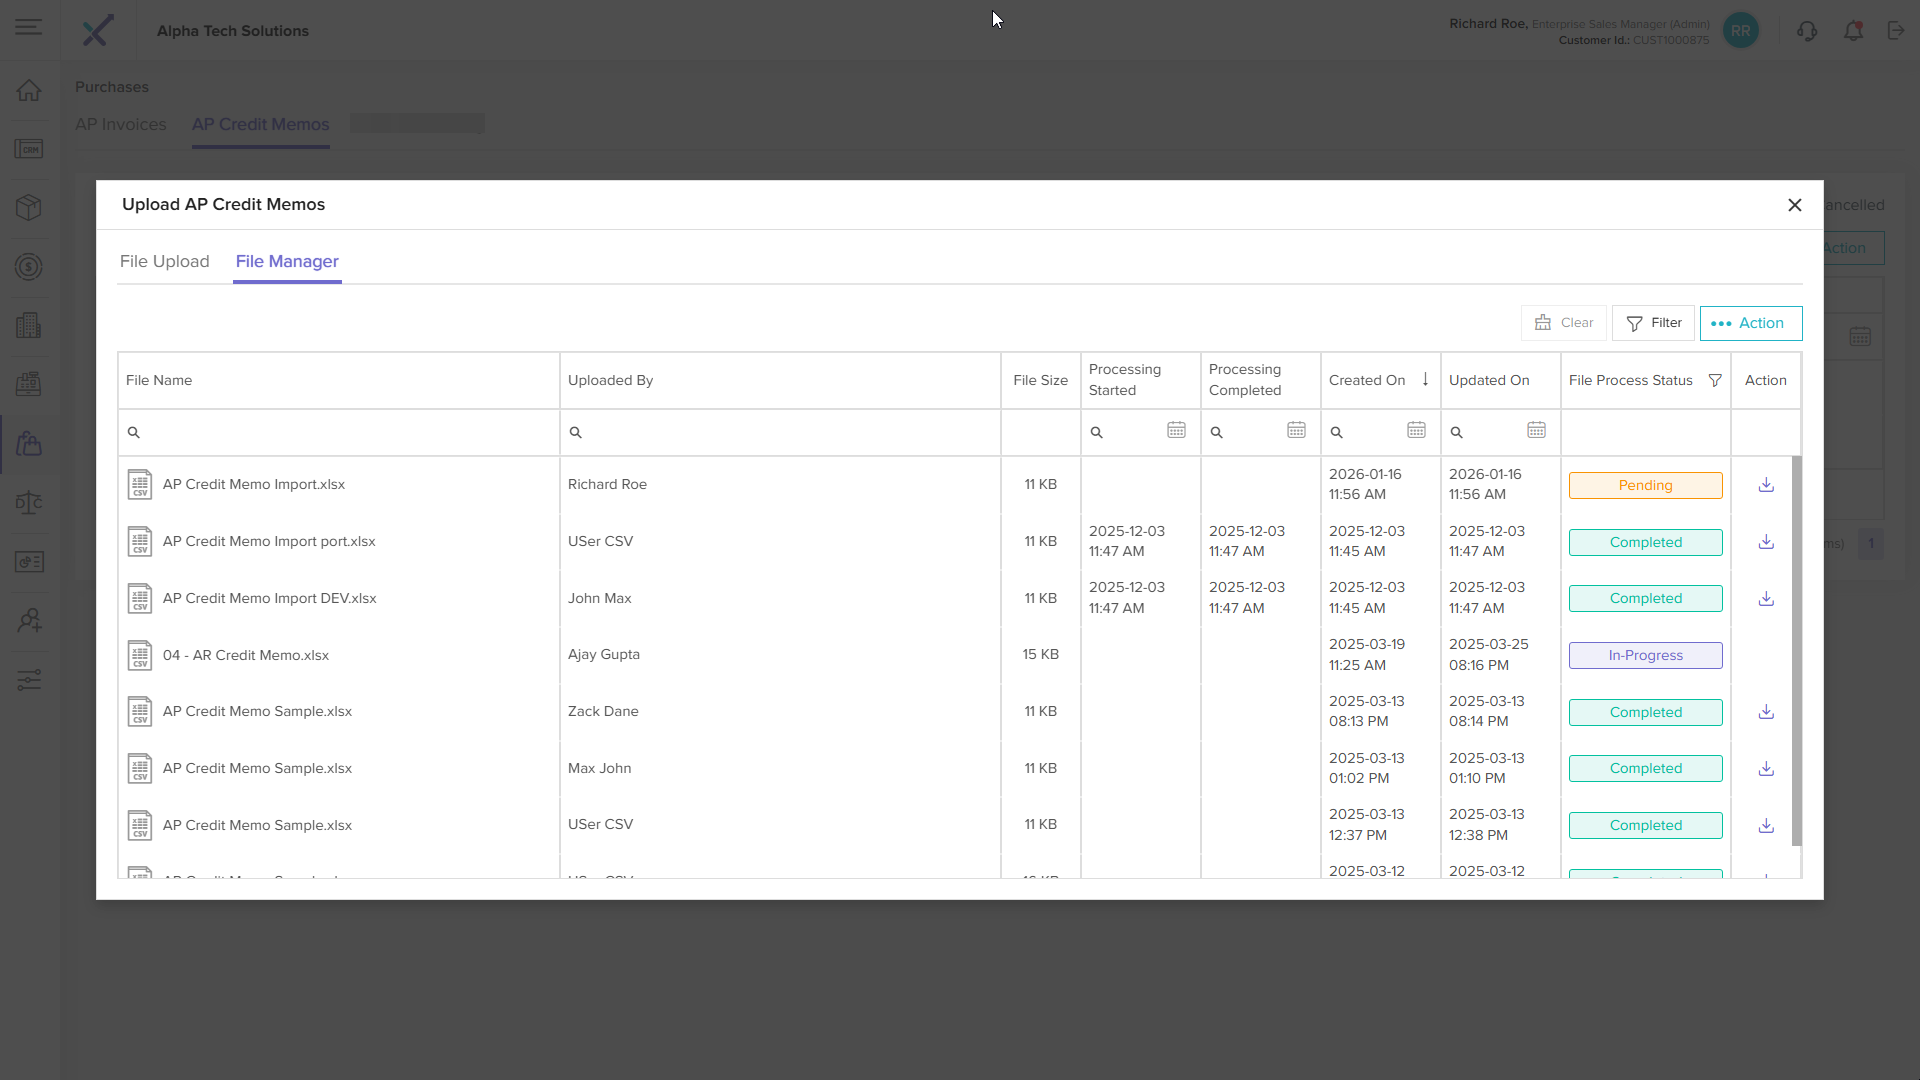Click the CSV file icon for 04 - AR Credit Memo.xlsx
Viewport: 1920px width, 1080px height.
[x=140, y=655]
